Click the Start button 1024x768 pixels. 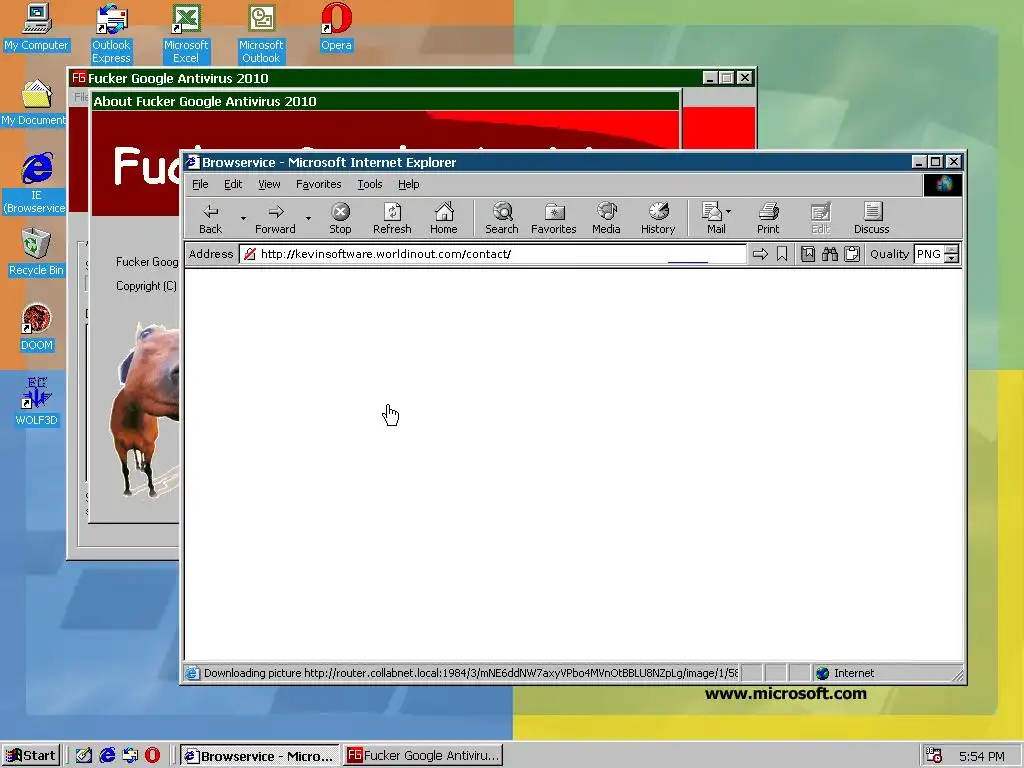pos(31,756)
